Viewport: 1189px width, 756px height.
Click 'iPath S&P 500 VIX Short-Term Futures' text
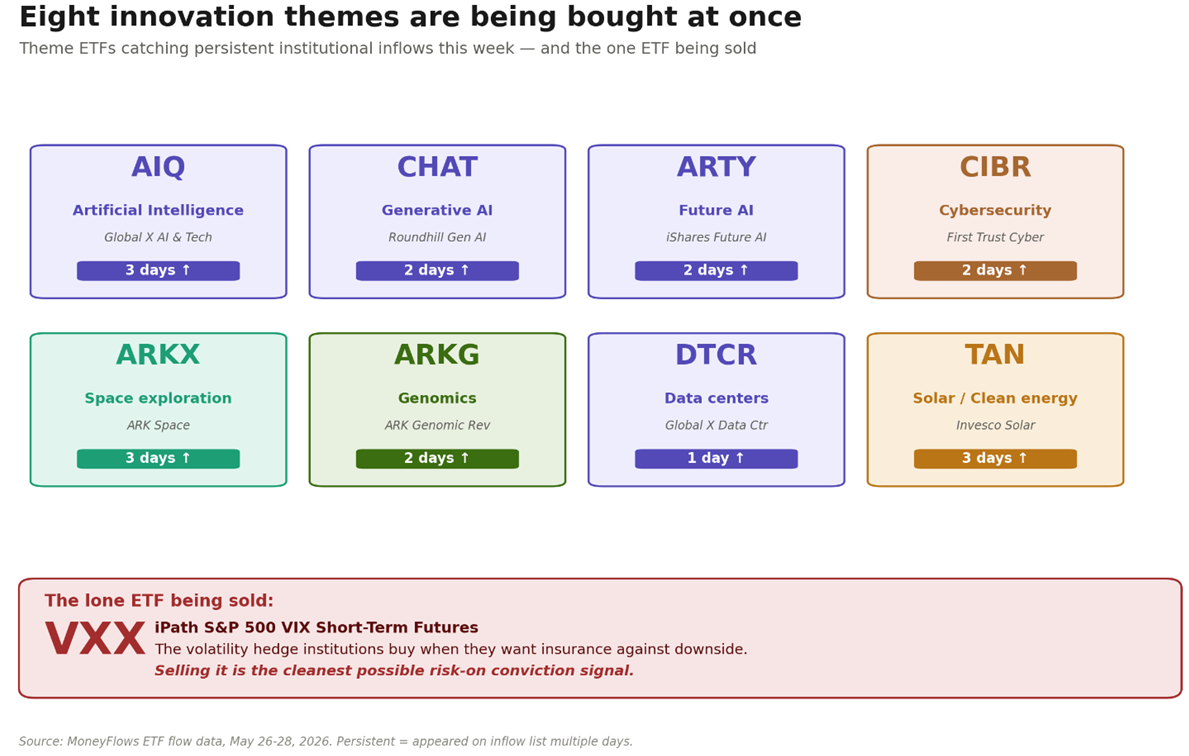point(316,628)
